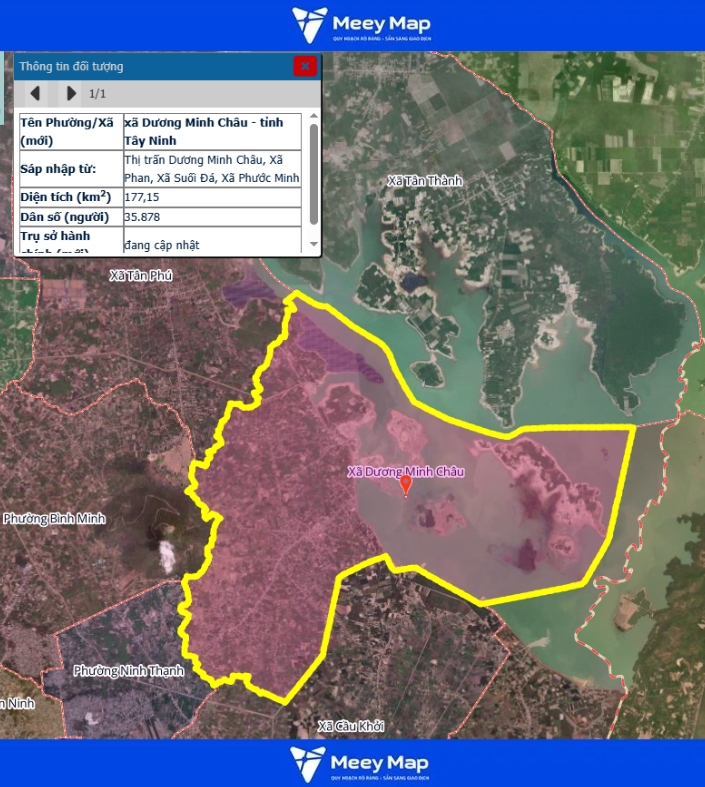Image resolution: width=705 pixels, height=787 pixels.
Task: Close the Thông tin đối tượng panel
Action: tap(305, 66)
